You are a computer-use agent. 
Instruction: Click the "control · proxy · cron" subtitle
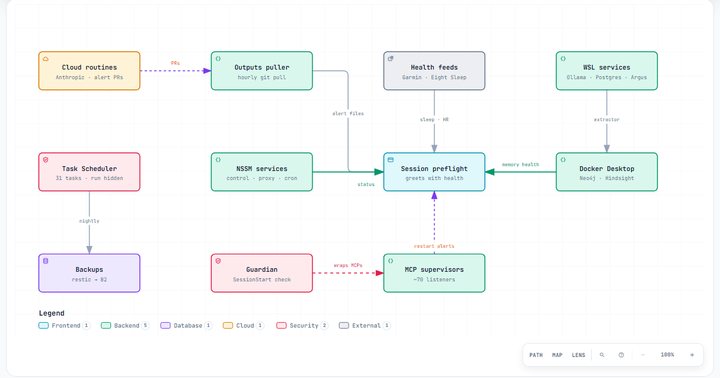coord(262,178)
